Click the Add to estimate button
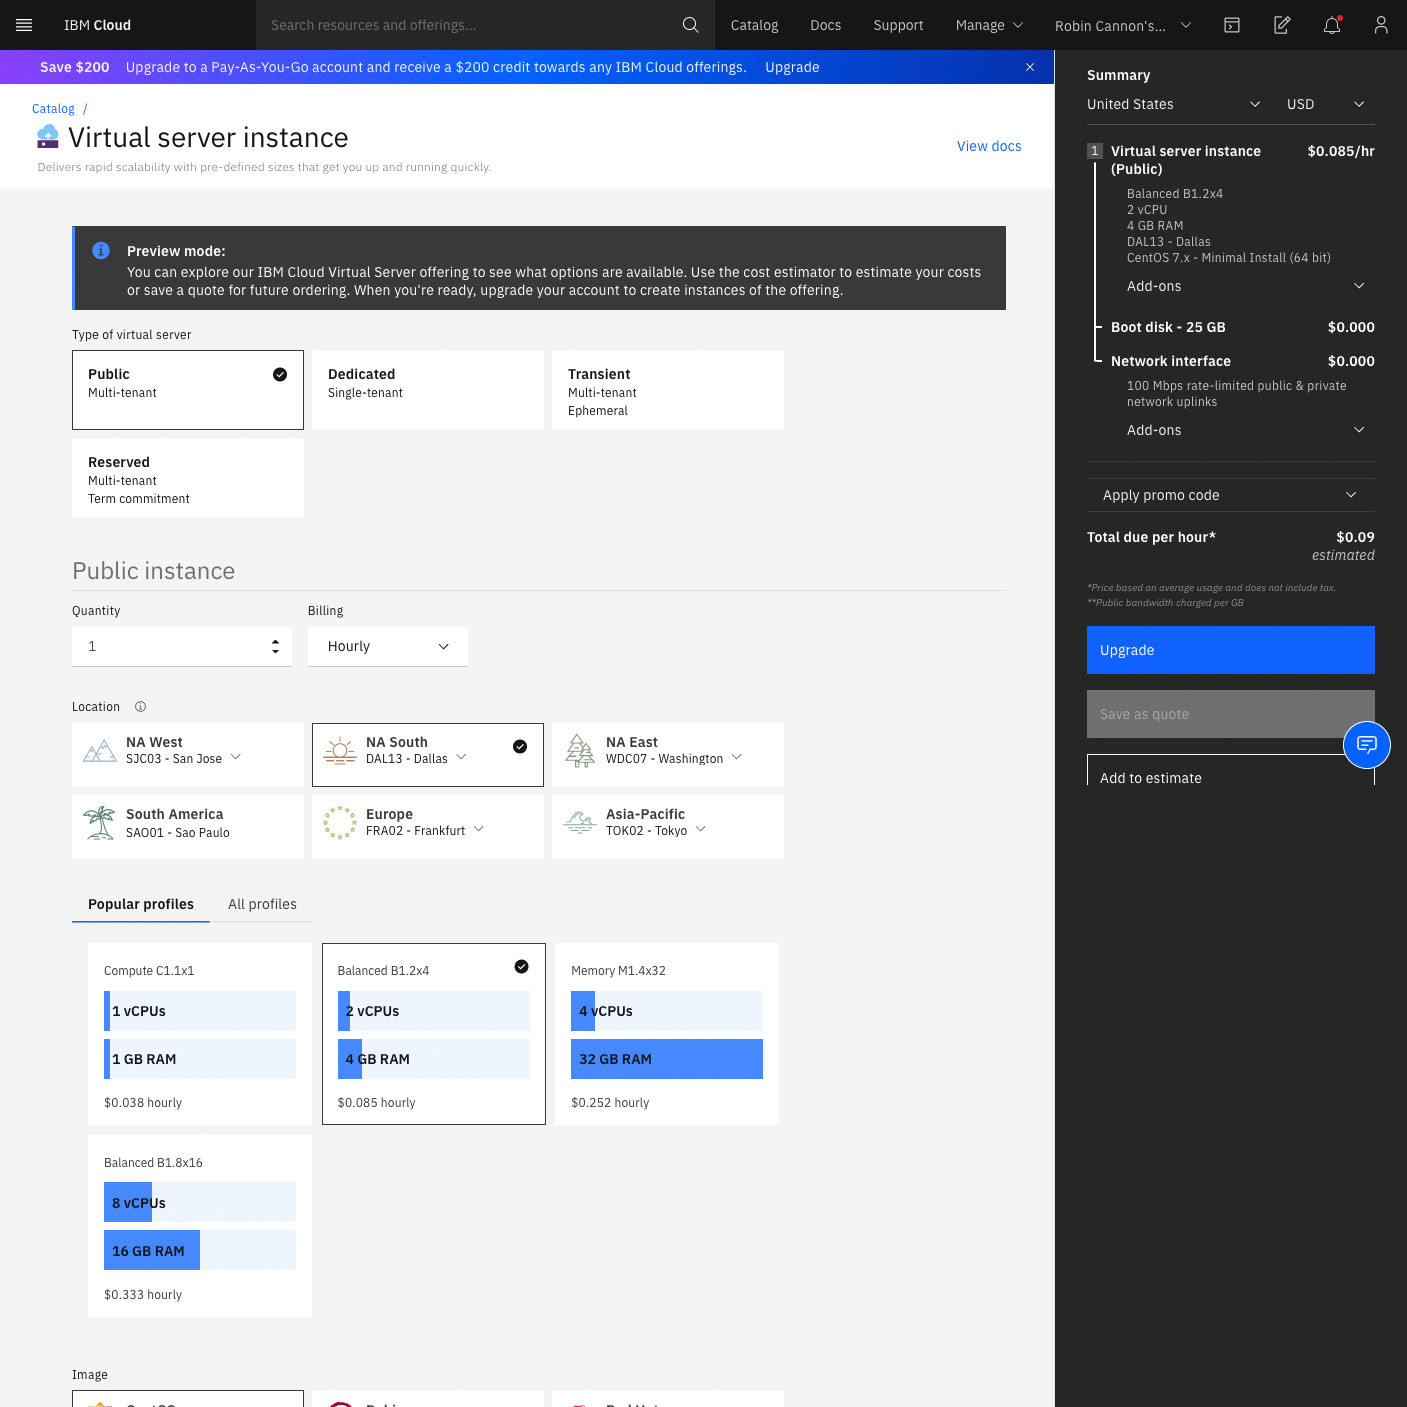Screen dimensions: 1407x1407 coord(1231,771)
